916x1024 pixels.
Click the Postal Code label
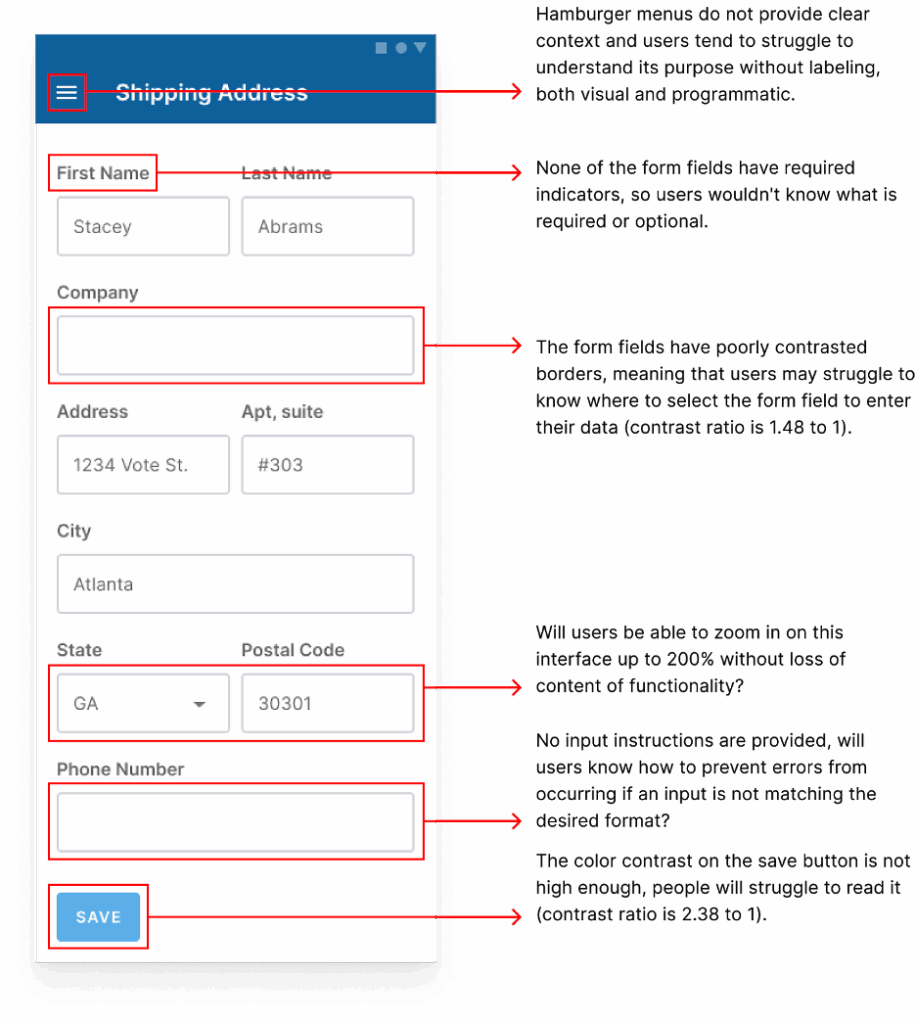[x=293, y=650]
